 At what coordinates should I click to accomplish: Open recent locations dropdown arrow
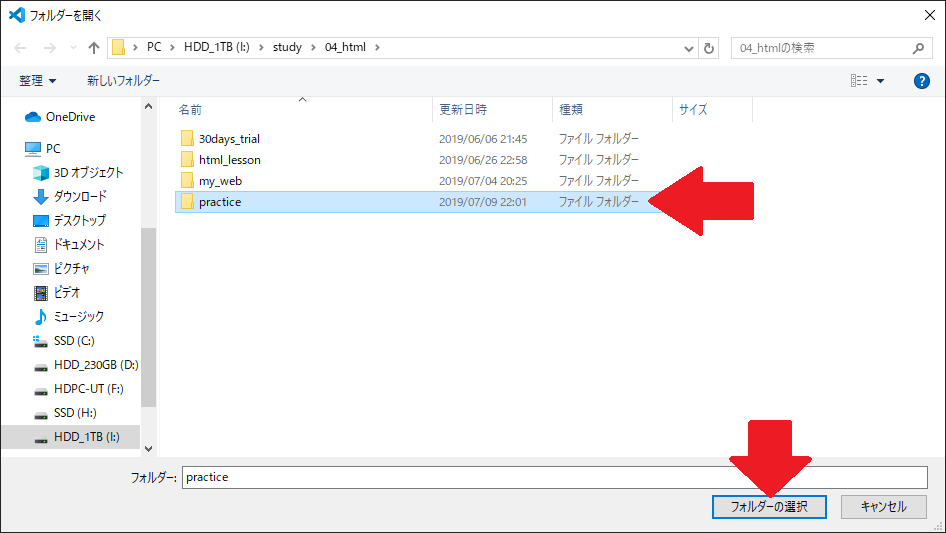click(x=73, y=48)
